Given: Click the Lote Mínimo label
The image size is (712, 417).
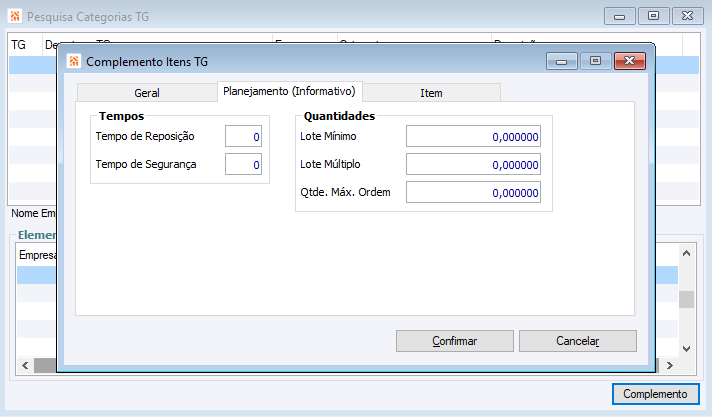Looking at the screenshot, I should [328, 136].
